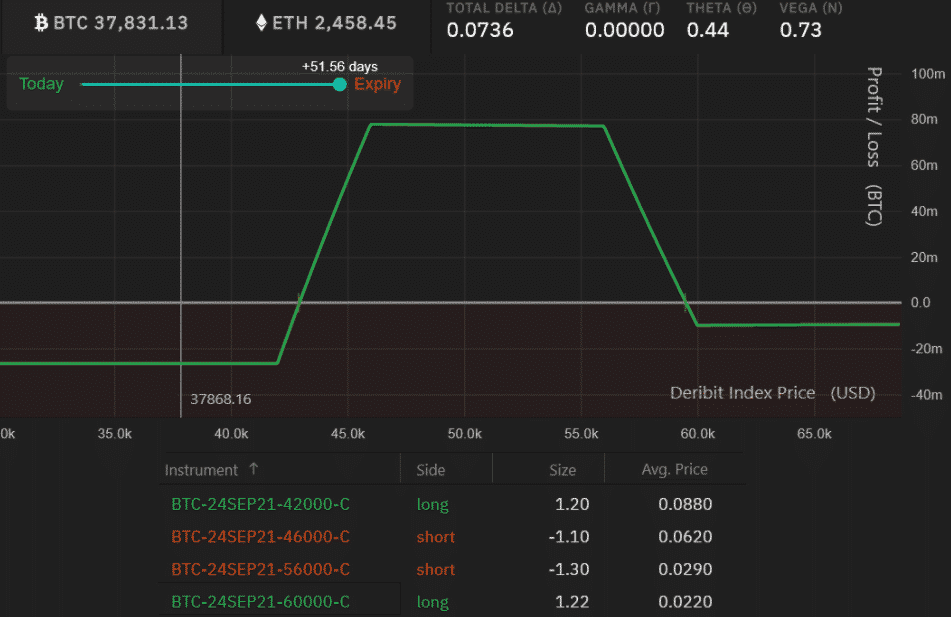Click the Instrument column sort arrow

pyautogui.click(x=254, y=468)
